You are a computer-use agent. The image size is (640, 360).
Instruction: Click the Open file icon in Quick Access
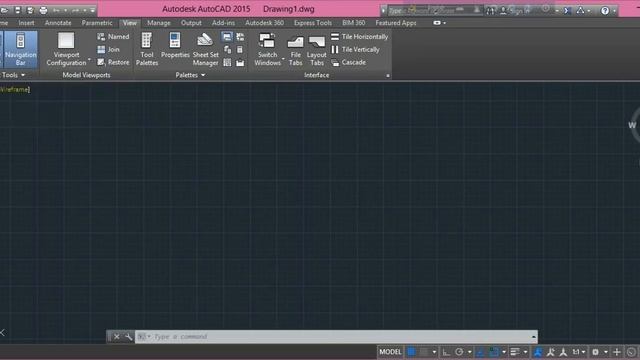click(4, 10)
